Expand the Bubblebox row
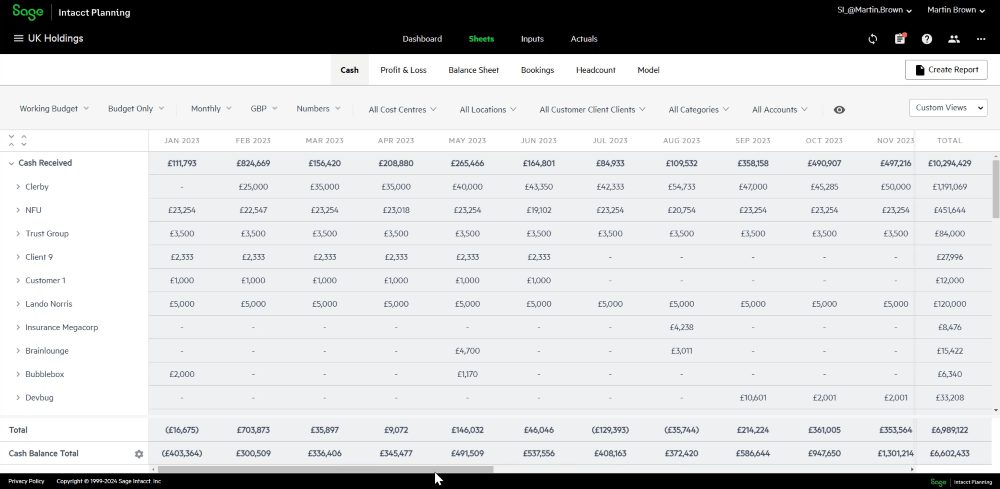Screen dimensions: 1000x489 tap(18, 374)
